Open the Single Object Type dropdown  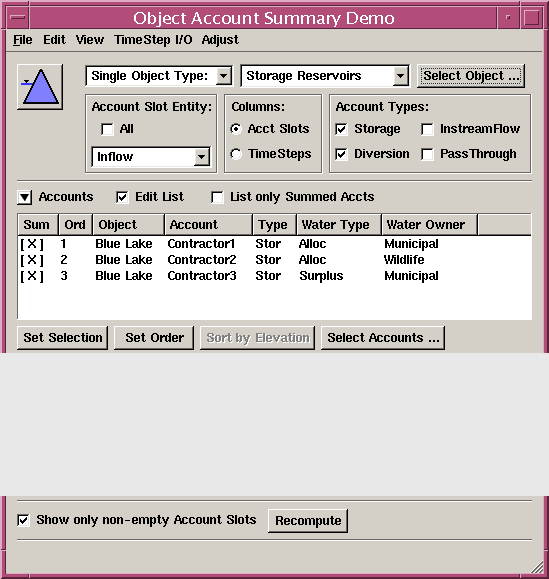[159, 76]
